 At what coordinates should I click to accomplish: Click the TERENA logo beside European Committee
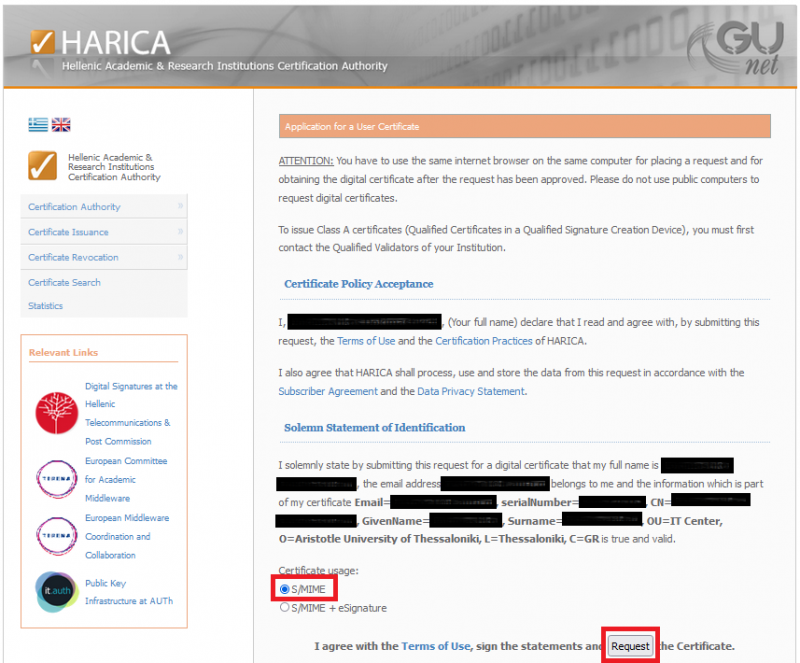[x=57, y=479]
